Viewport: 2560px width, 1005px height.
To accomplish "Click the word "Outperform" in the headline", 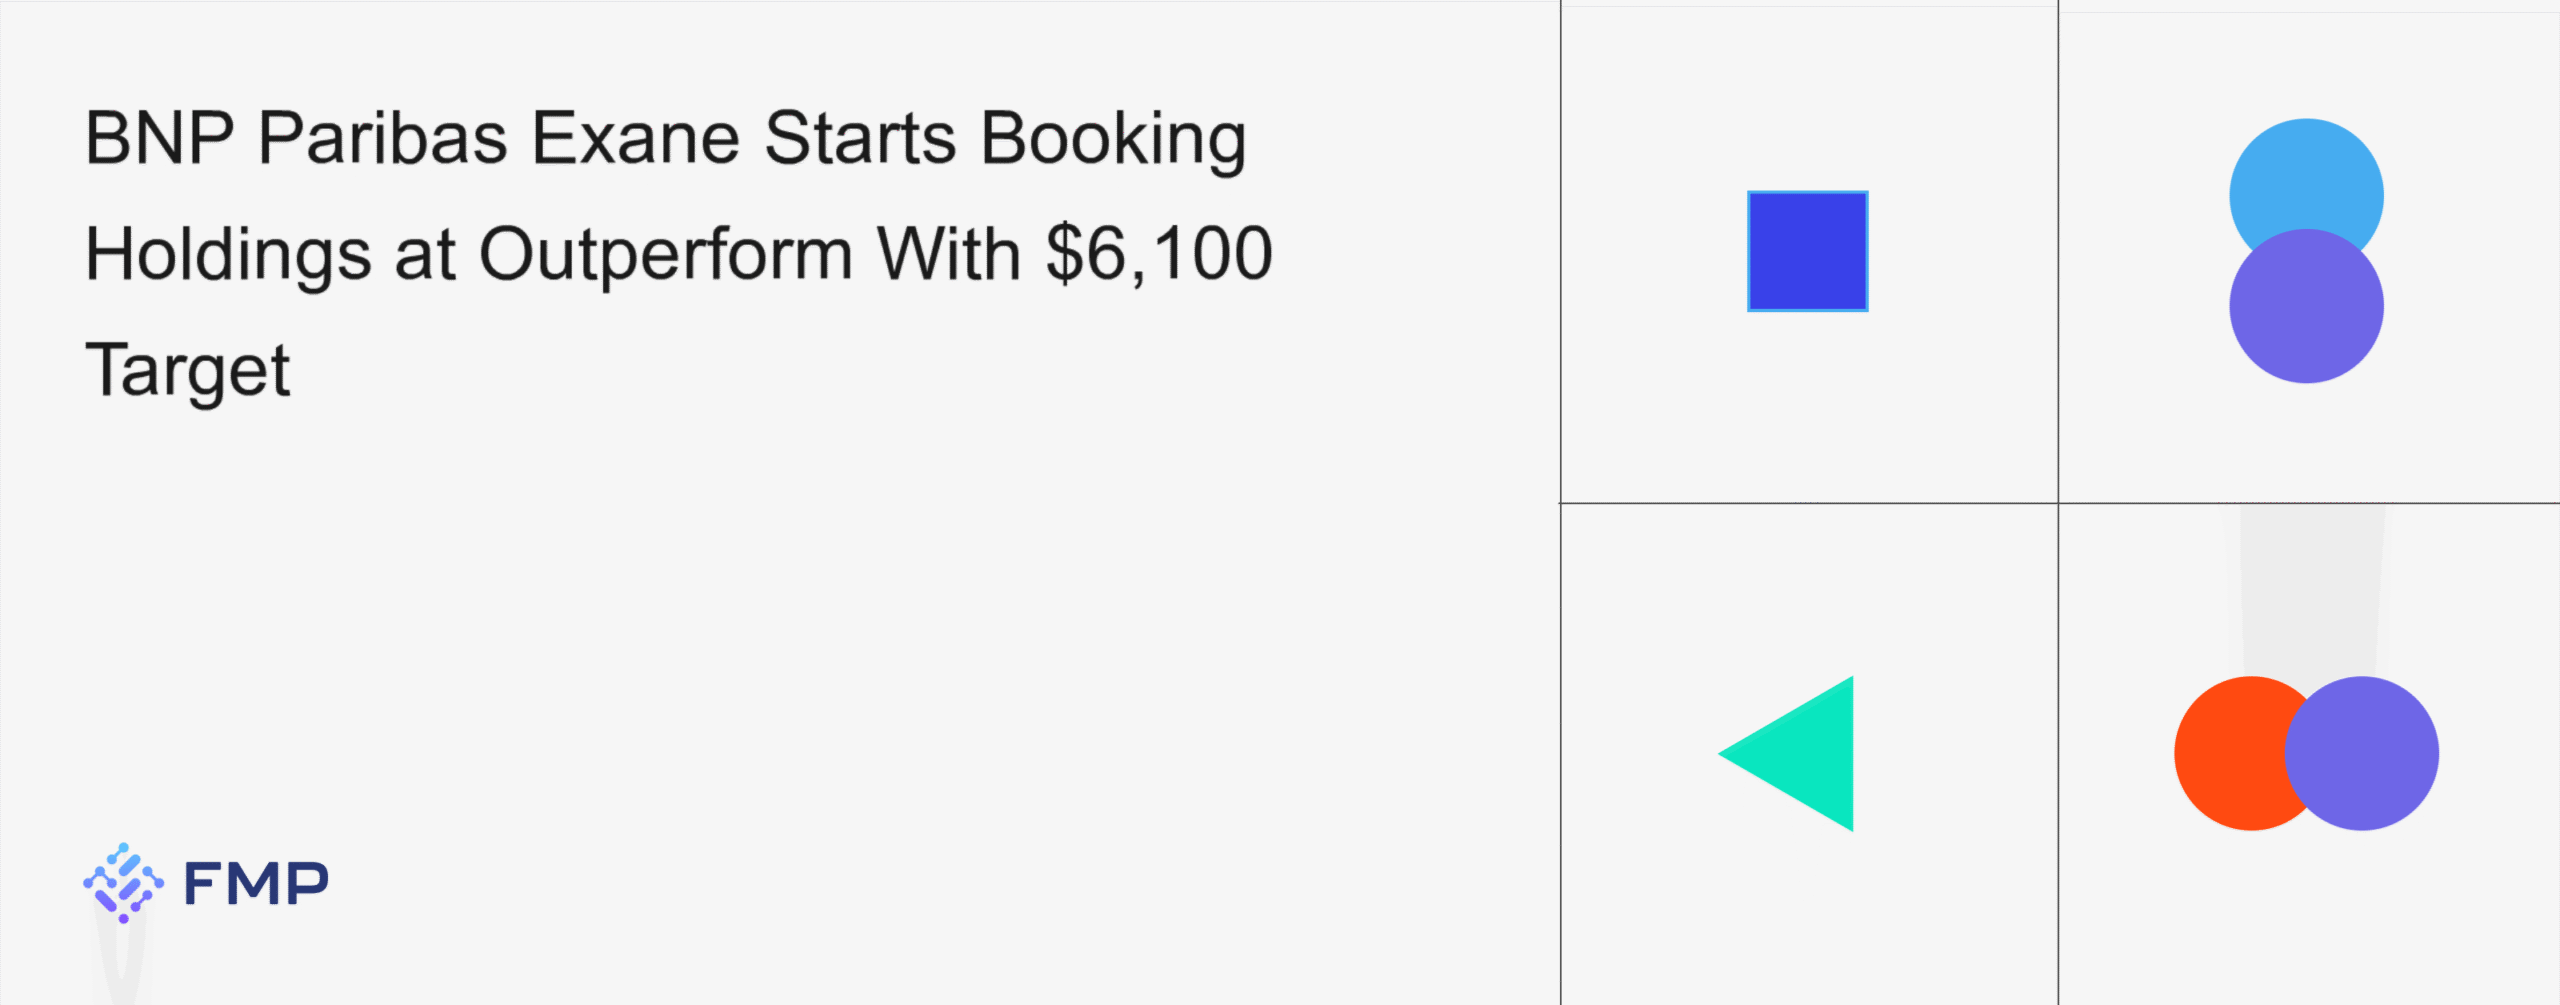I will 666,254.
